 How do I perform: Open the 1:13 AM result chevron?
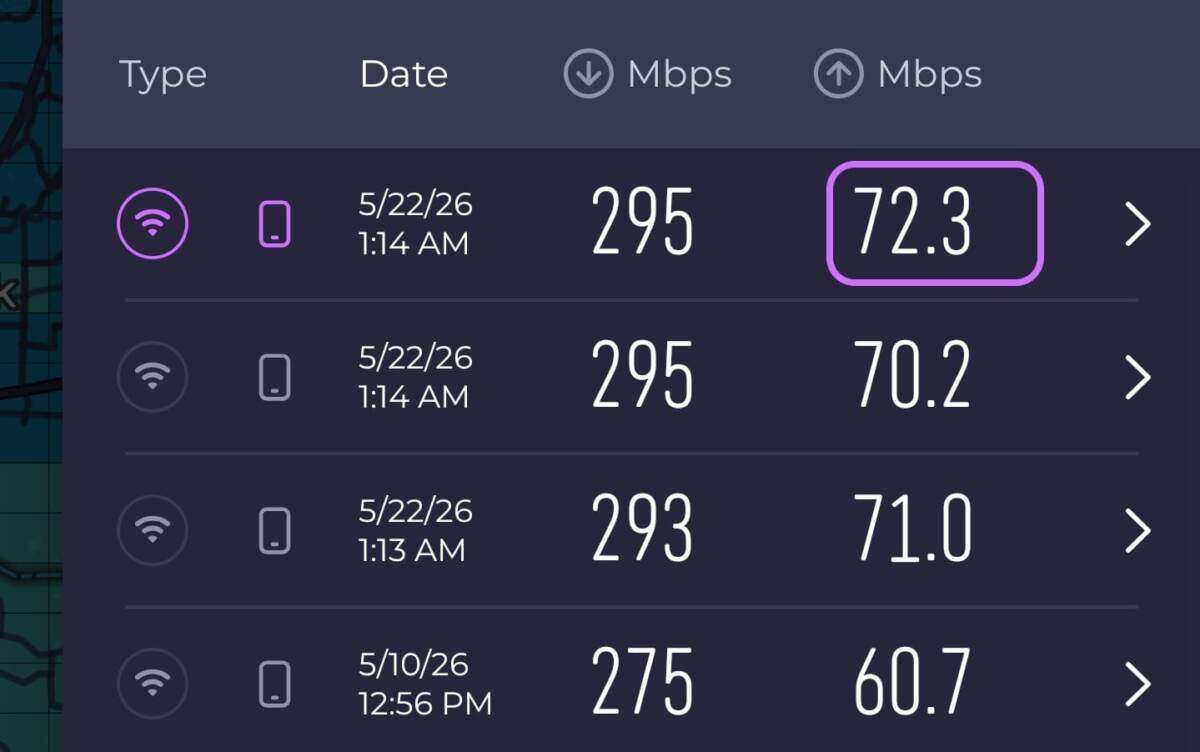(1137, 530)
